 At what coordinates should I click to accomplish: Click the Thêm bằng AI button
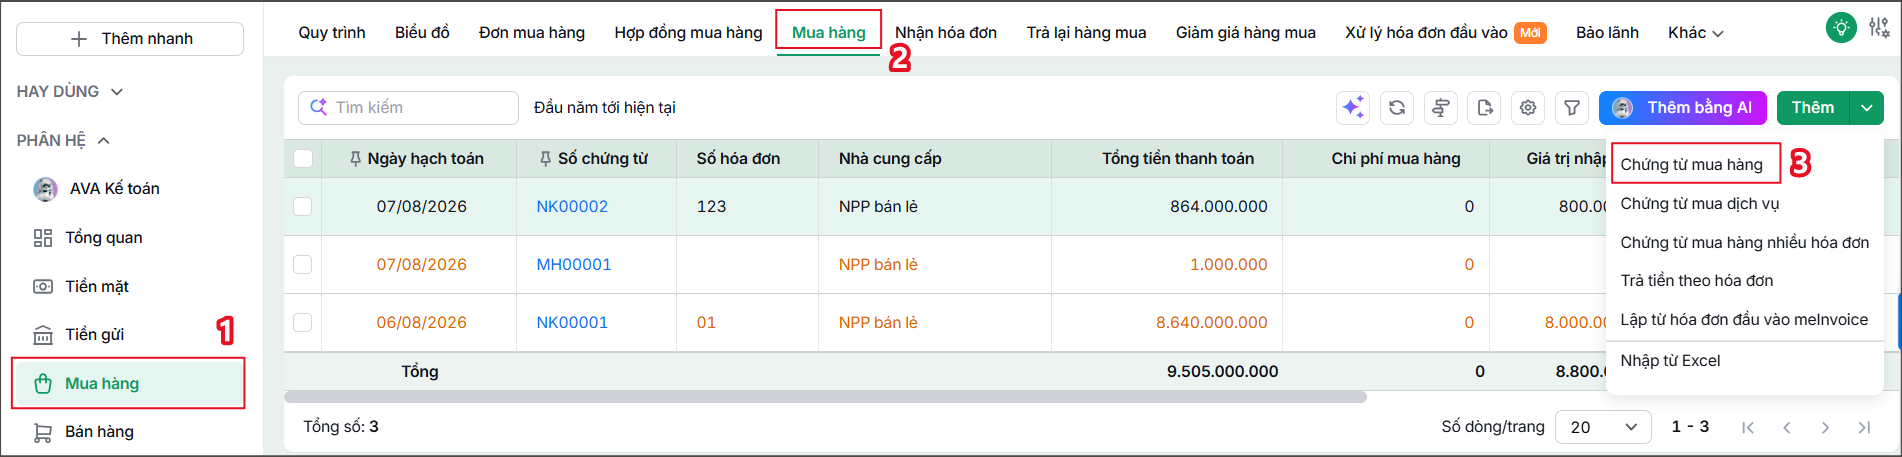click(x=1683, y=107)
